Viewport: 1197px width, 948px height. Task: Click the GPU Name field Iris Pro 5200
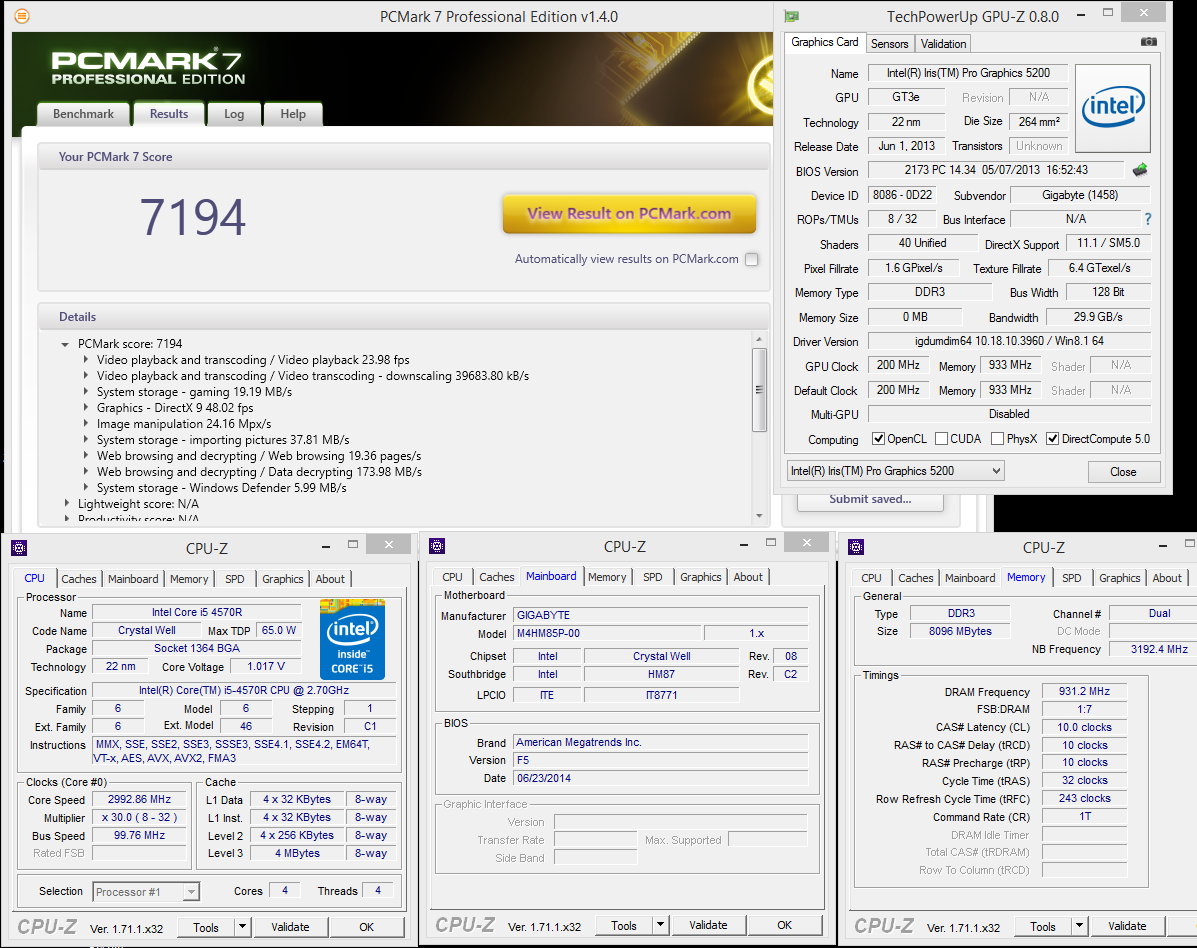(x=968, y=73)
